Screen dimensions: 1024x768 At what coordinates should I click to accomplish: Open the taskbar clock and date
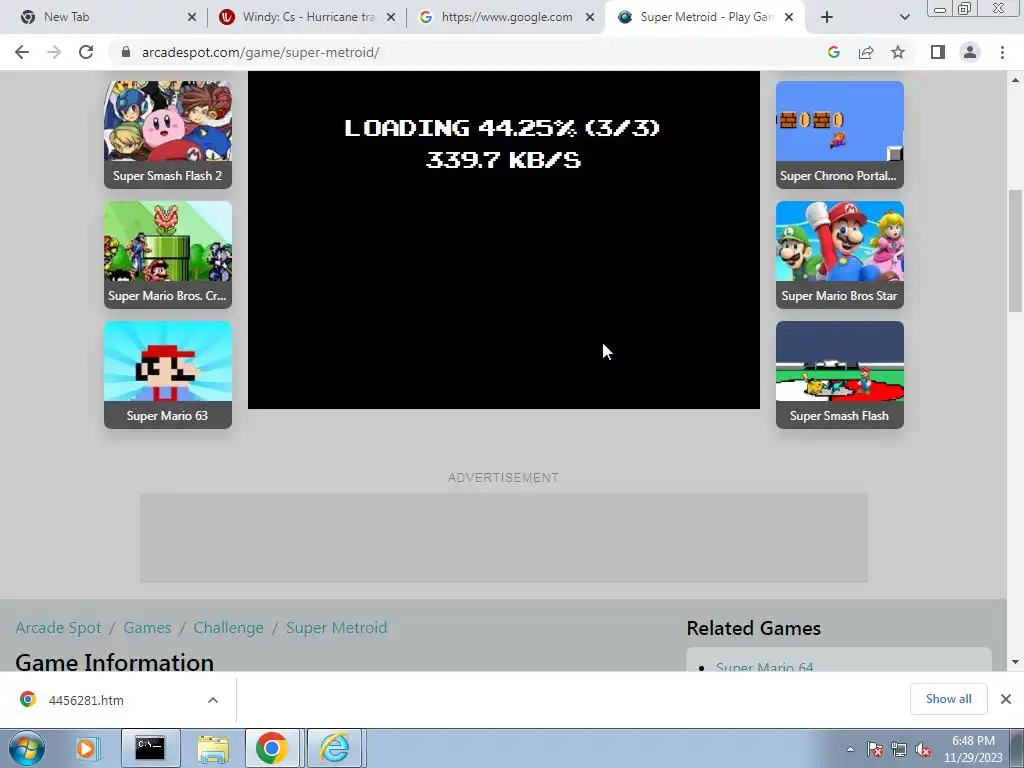(973, 749)
